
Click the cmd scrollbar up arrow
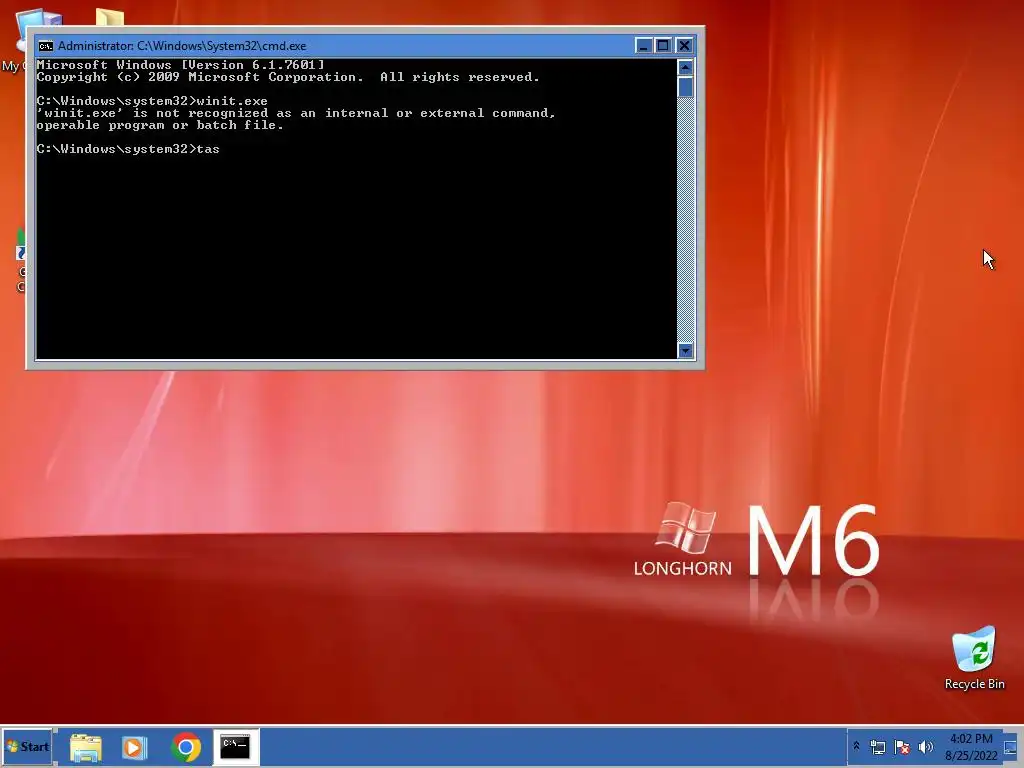pos(685,67)
